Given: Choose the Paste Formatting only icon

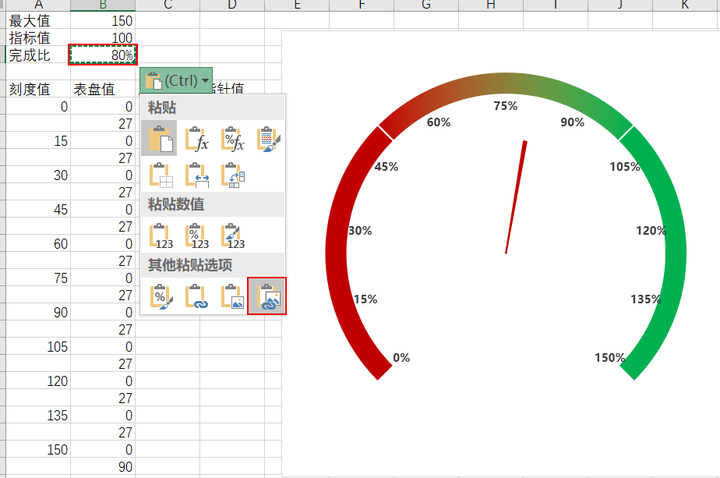Looking at the screenshot, I should point(160,296).
